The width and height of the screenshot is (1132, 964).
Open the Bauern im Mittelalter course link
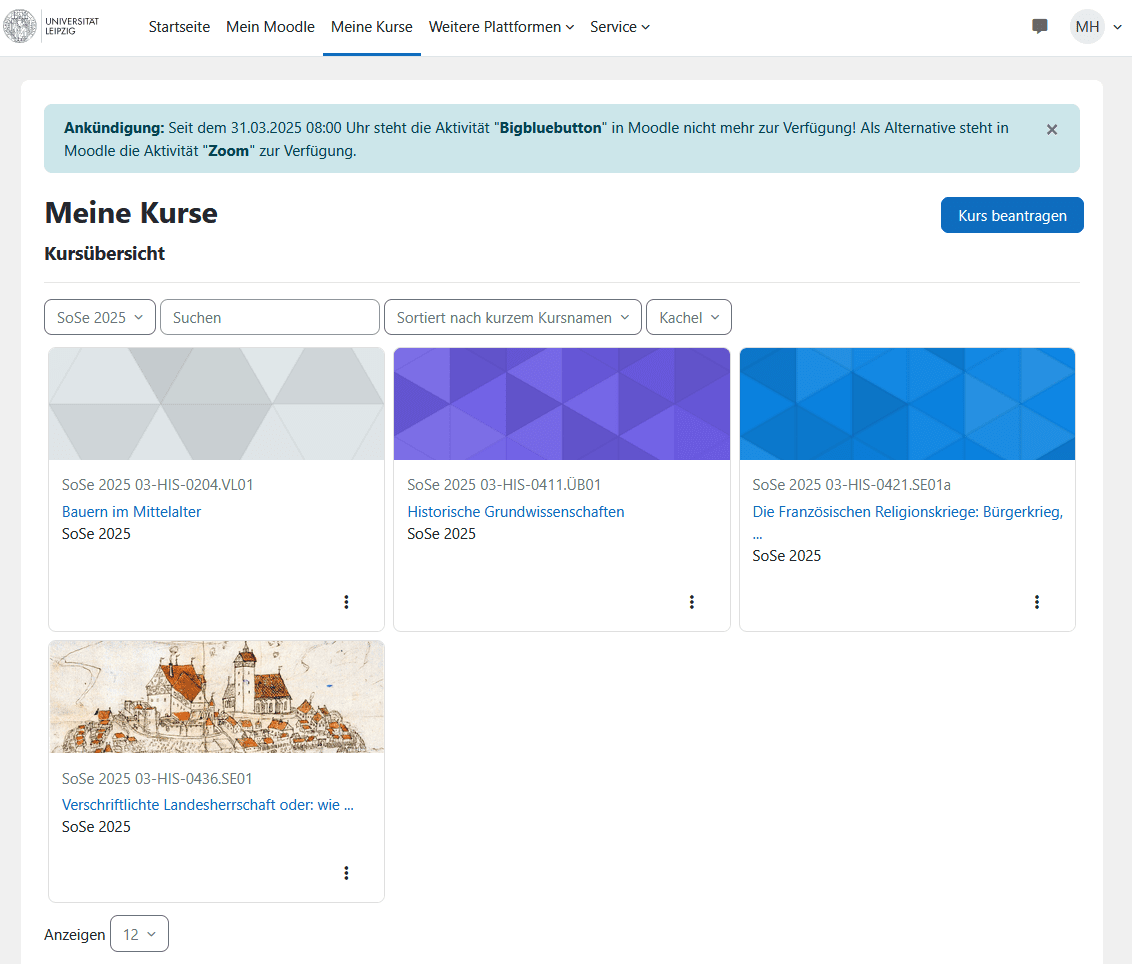[x=131, y=512]
